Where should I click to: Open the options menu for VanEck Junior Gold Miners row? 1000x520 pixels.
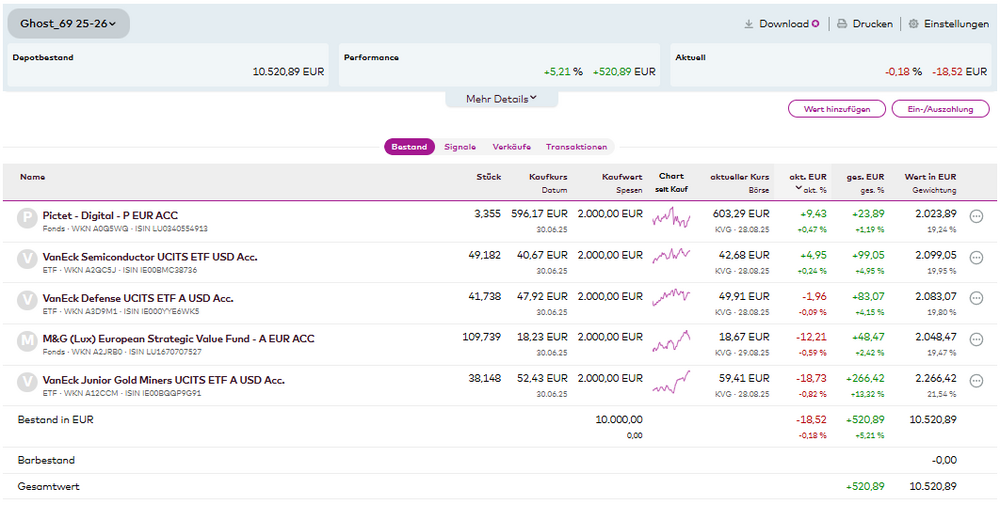(976, 381)
